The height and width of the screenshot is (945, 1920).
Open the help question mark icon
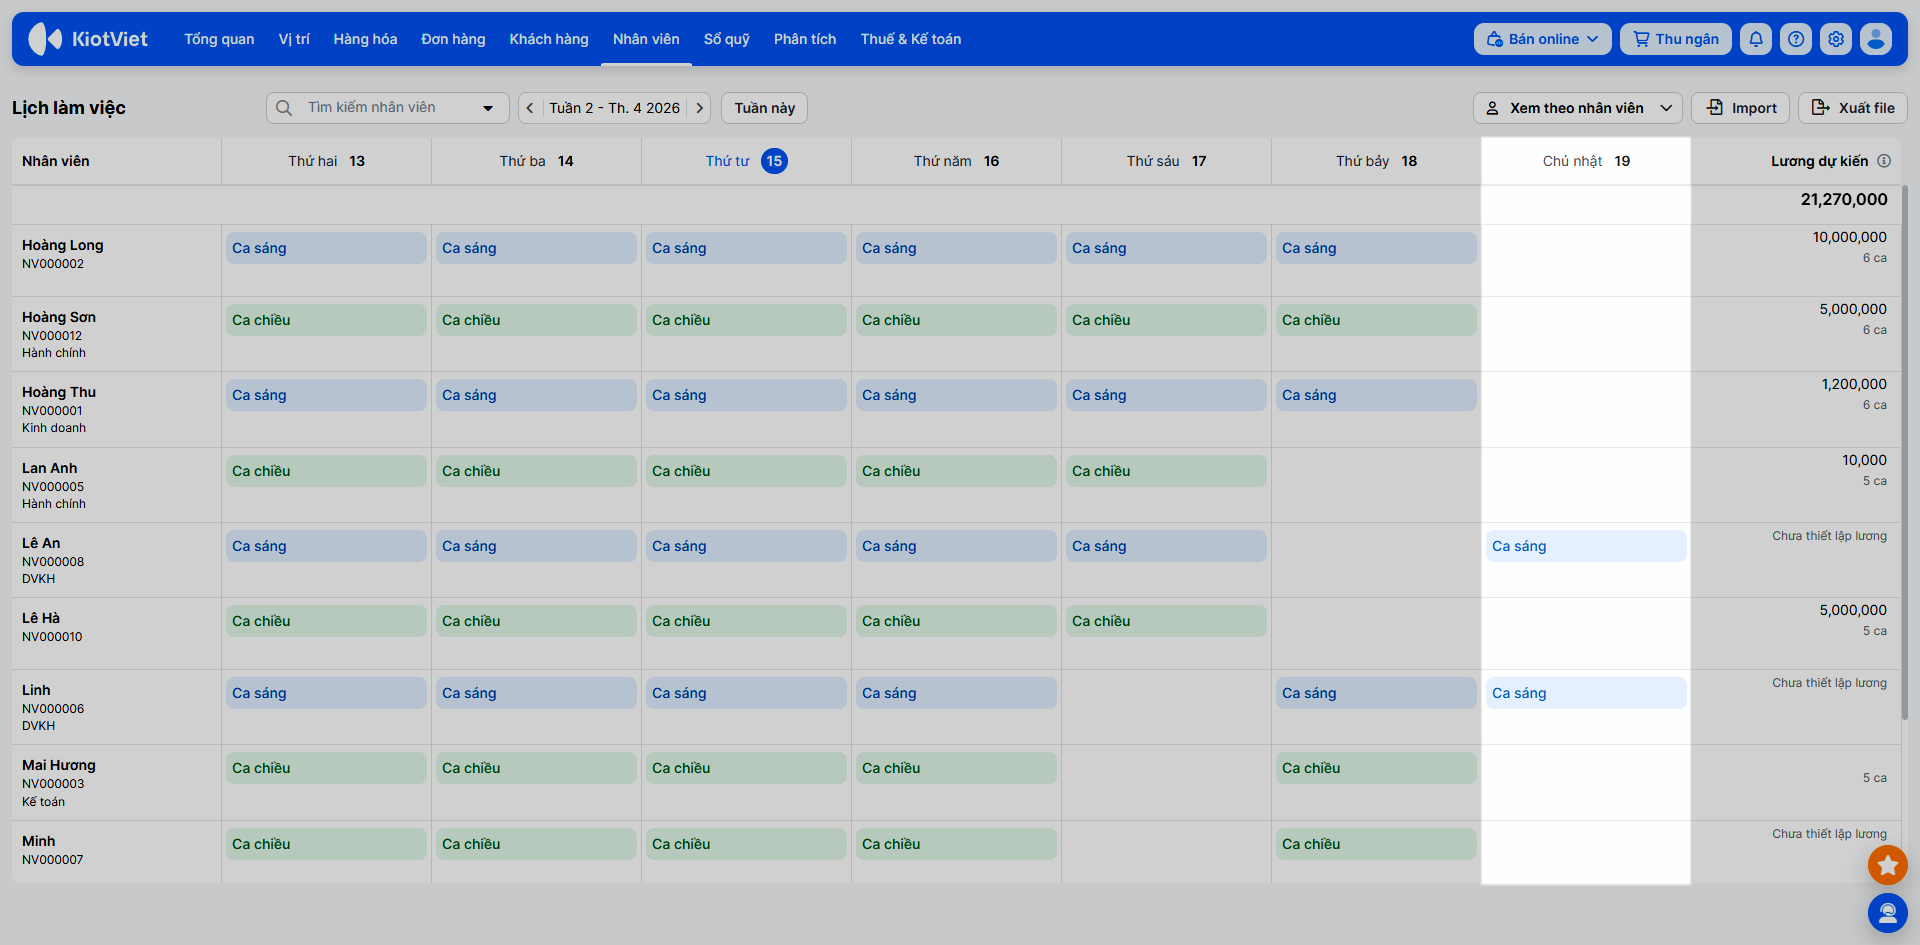[x=1796, y=39]
